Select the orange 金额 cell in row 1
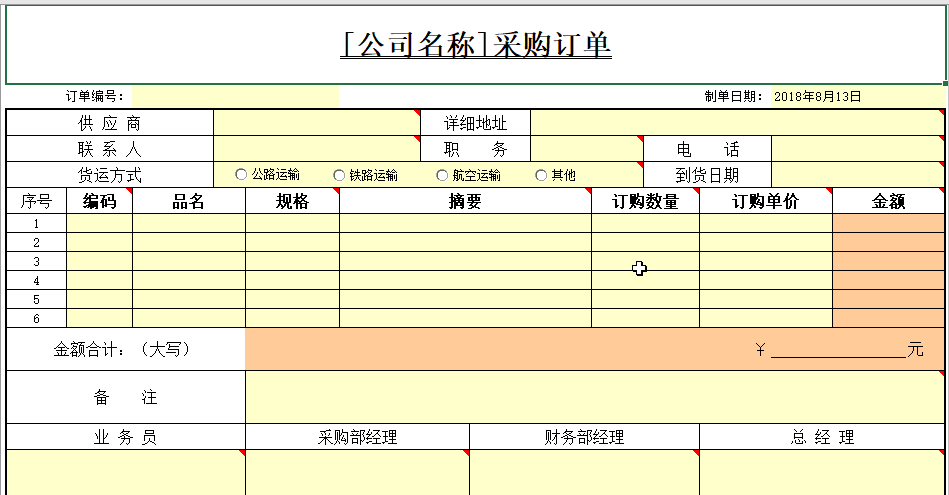Viewport: 949px width, 495px height. [x=888, y=223]
